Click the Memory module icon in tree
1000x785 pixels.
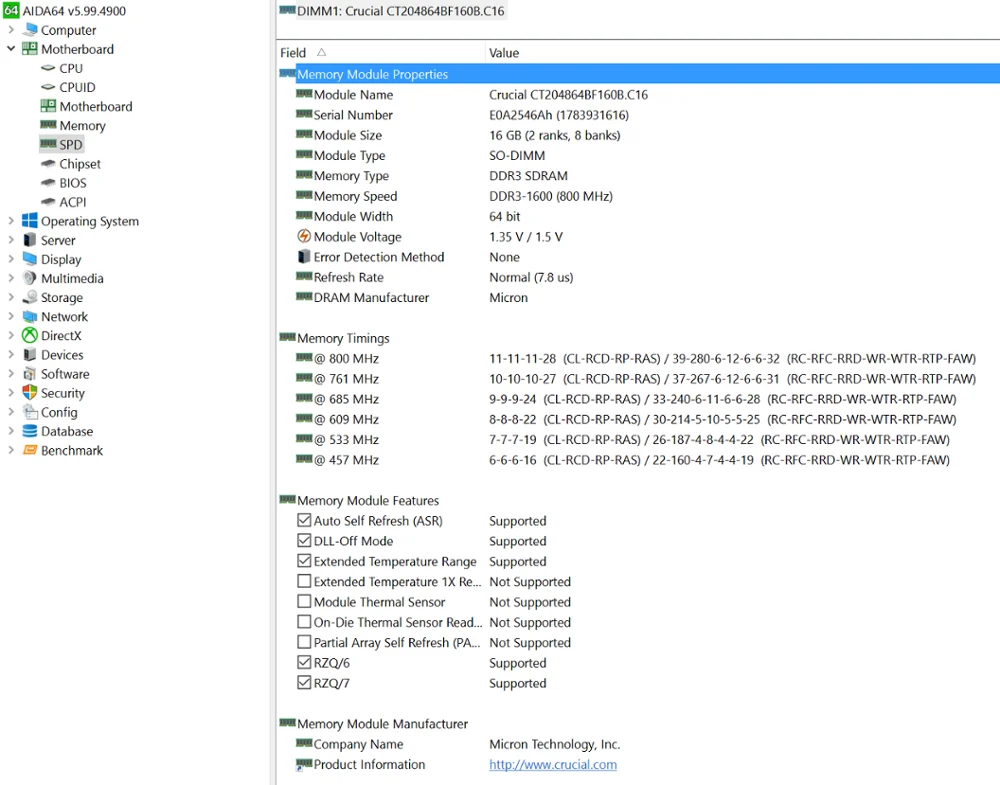48,124
